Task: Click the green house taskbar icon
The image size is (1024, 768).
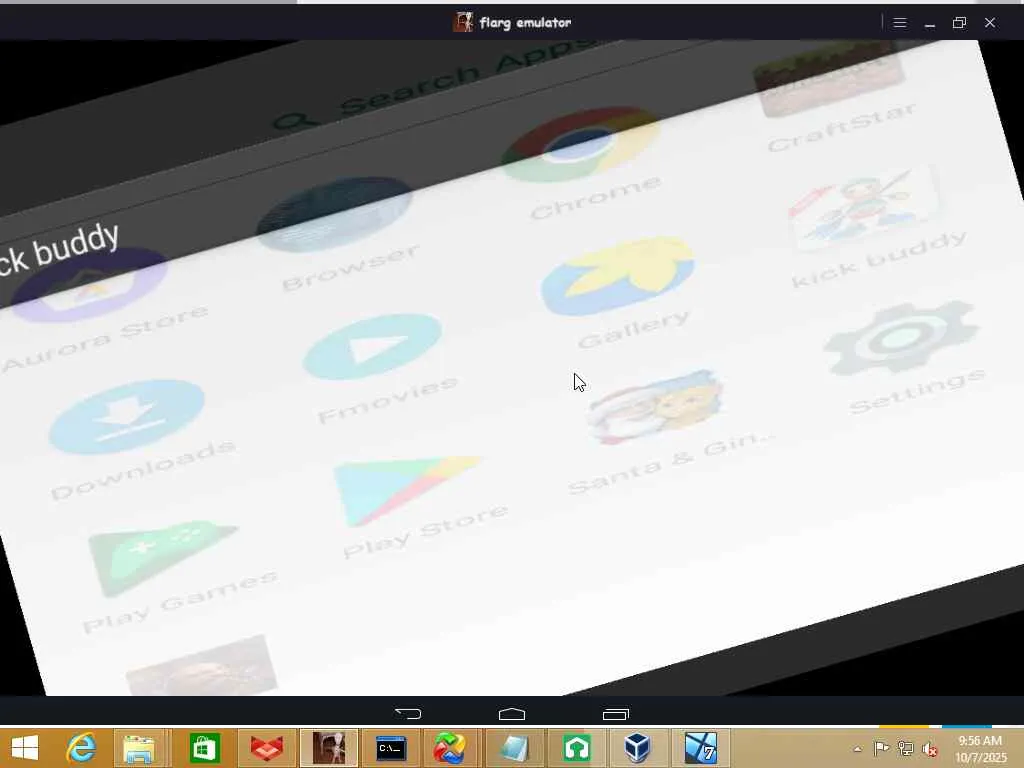Action: pos(577,748)
